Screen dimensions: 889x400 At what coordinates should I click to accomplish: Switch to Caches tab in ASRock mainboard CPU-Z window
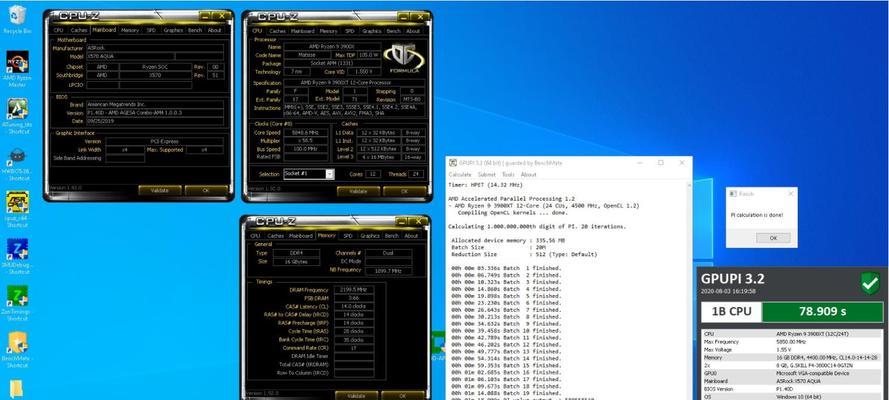click(x=79, y=30)
